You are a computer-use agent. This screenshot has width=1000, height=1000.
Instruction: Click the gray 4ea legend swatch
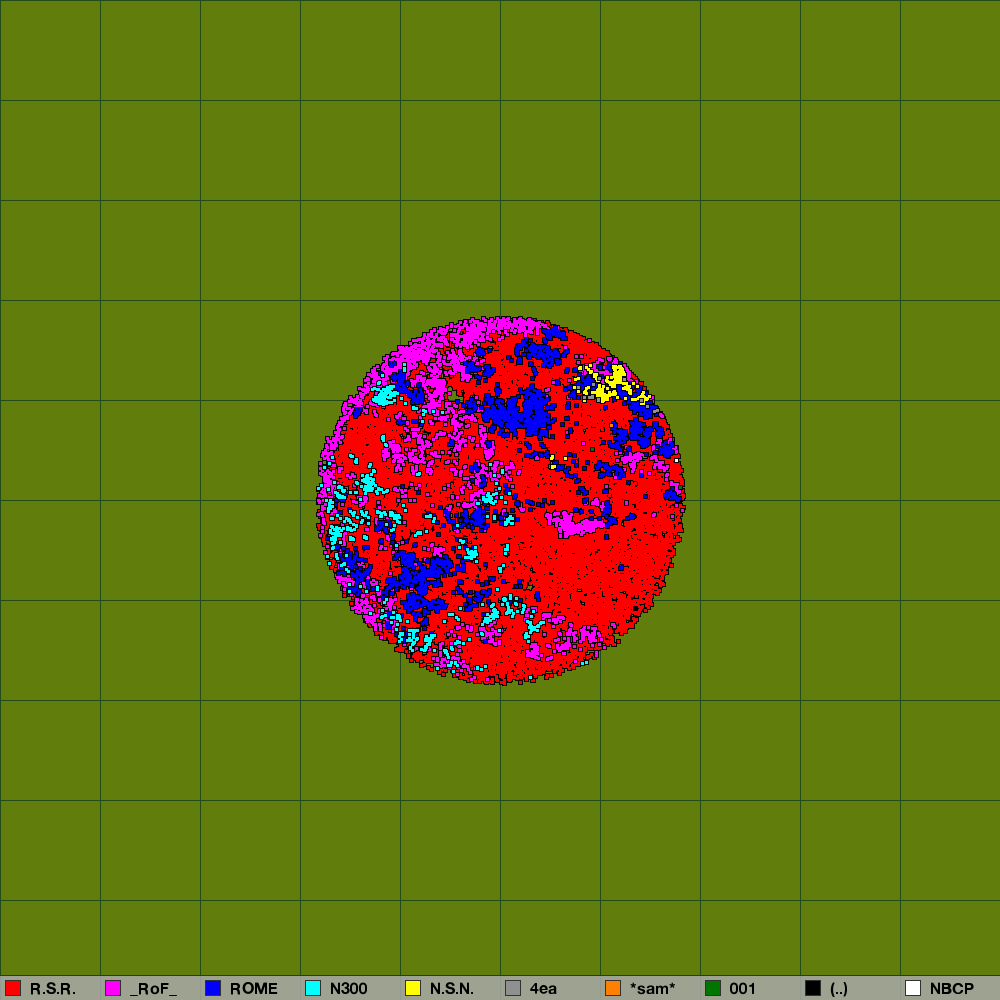click(x=513, y=988)
